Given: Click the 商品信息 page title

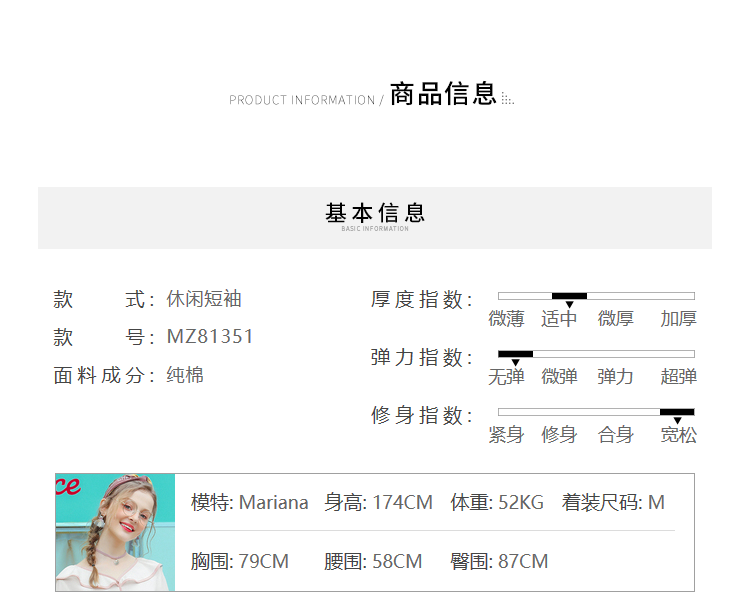Looking at the screenshot, I should (443, 95).
